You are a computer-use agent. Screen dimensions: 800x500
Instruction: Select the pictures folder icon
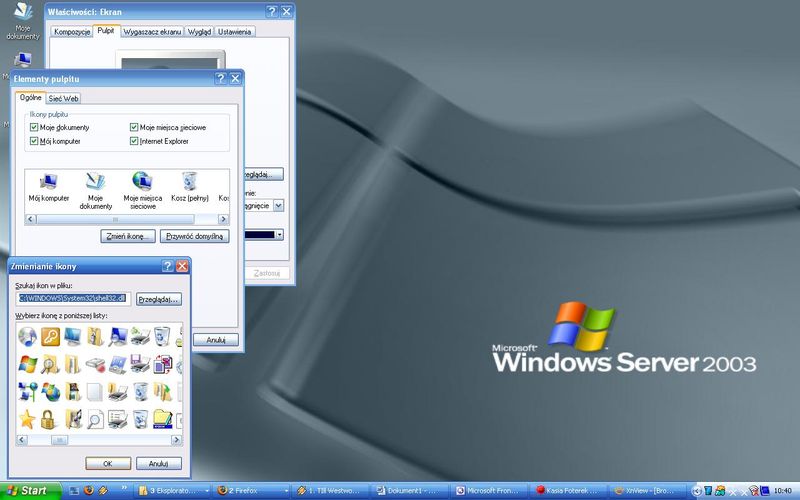[72, 392]
